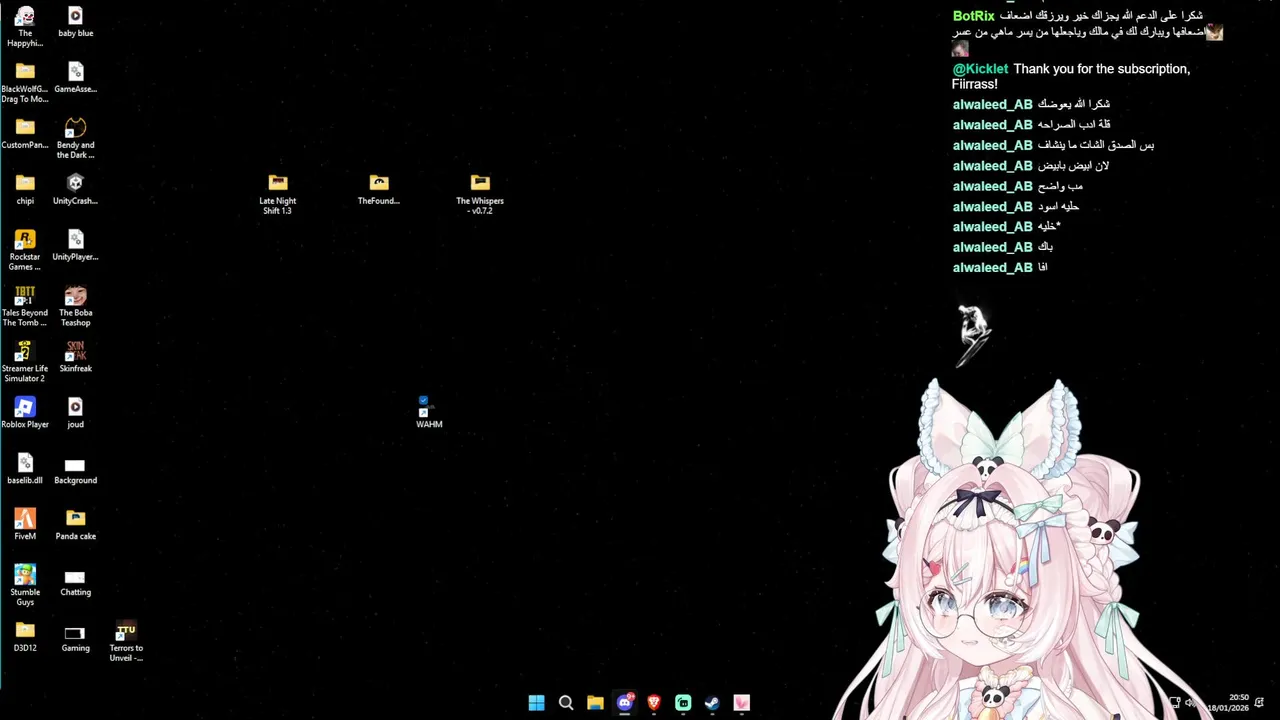Click alwaleed_AB beside شكرا الله يعوضك
1280x720 pixels.
click(992, 104)
